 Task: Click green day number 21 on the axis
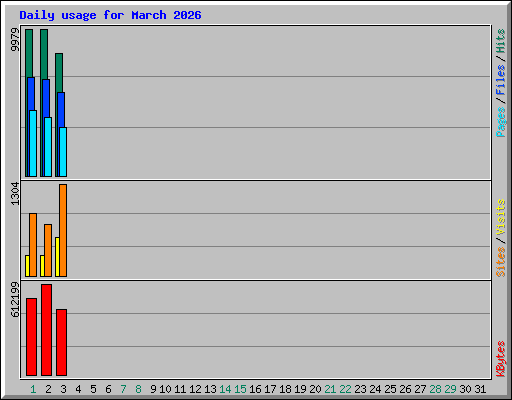point(330,389)
